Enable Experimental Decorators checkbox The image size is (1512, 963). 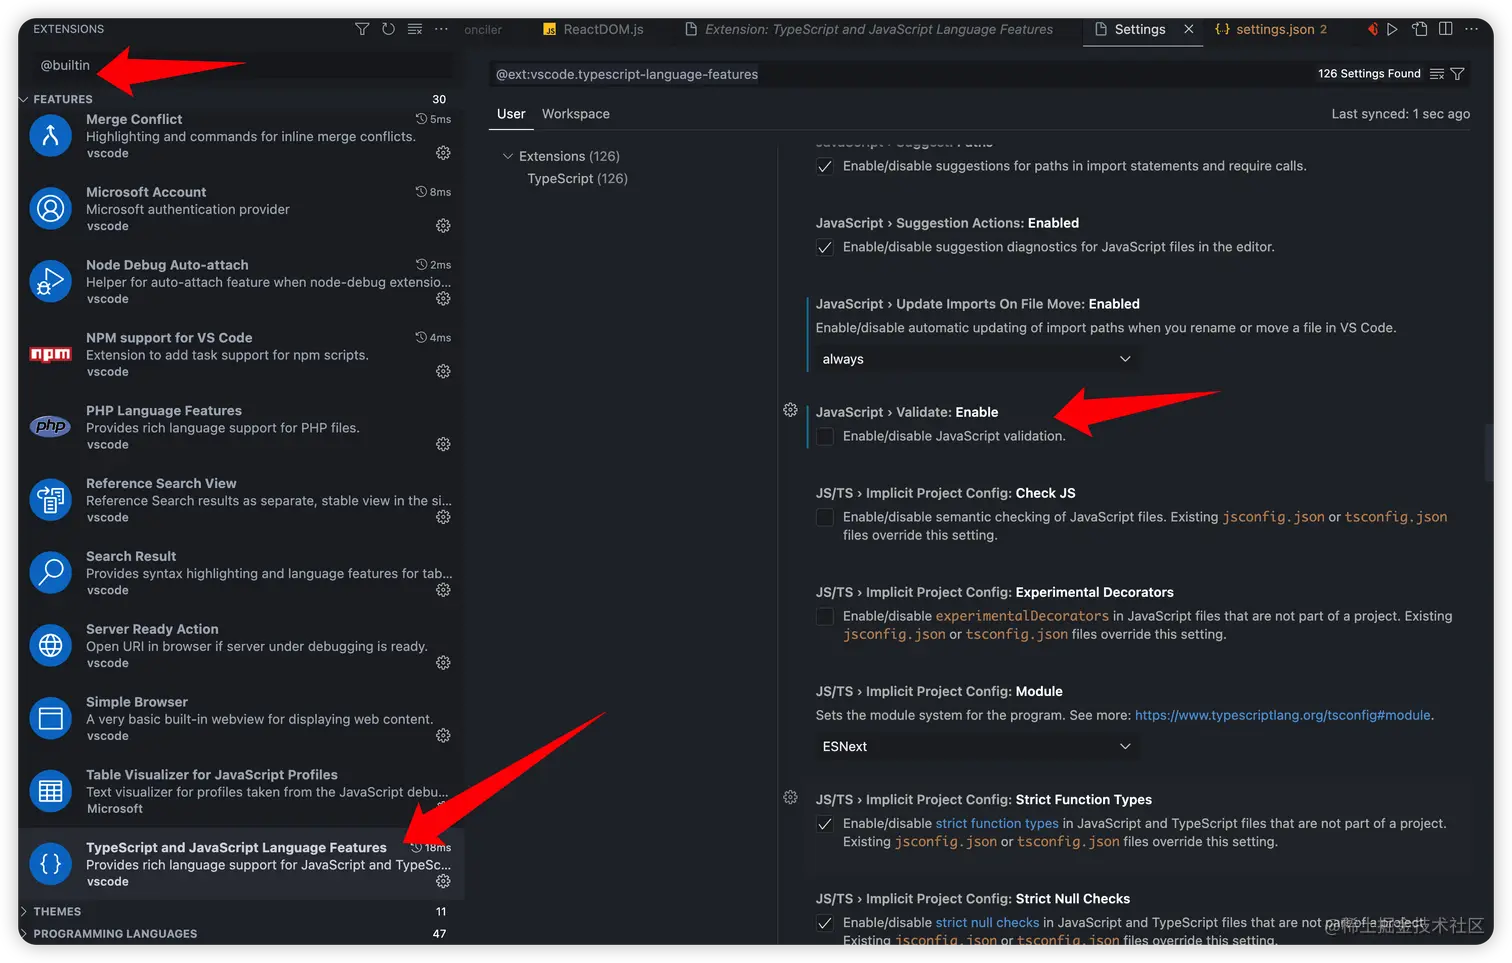pos(825,617)
